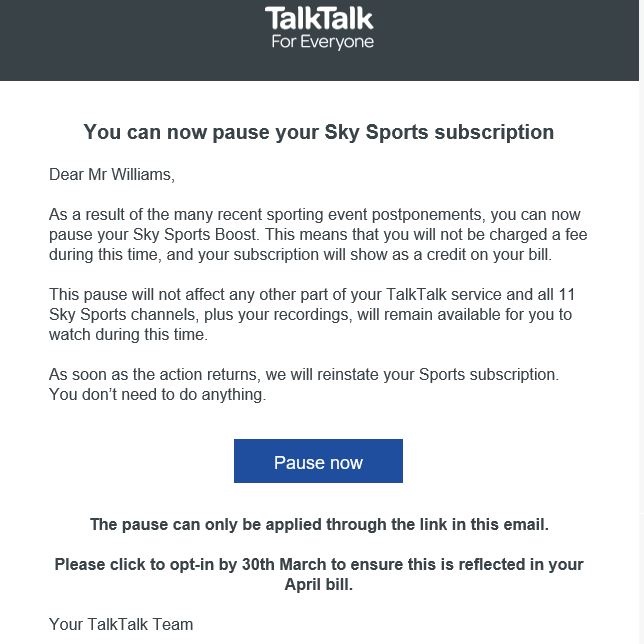Click the "credit on your bill" phrase
The width and height of the screenshot is (644, 644).
(470, 254)
